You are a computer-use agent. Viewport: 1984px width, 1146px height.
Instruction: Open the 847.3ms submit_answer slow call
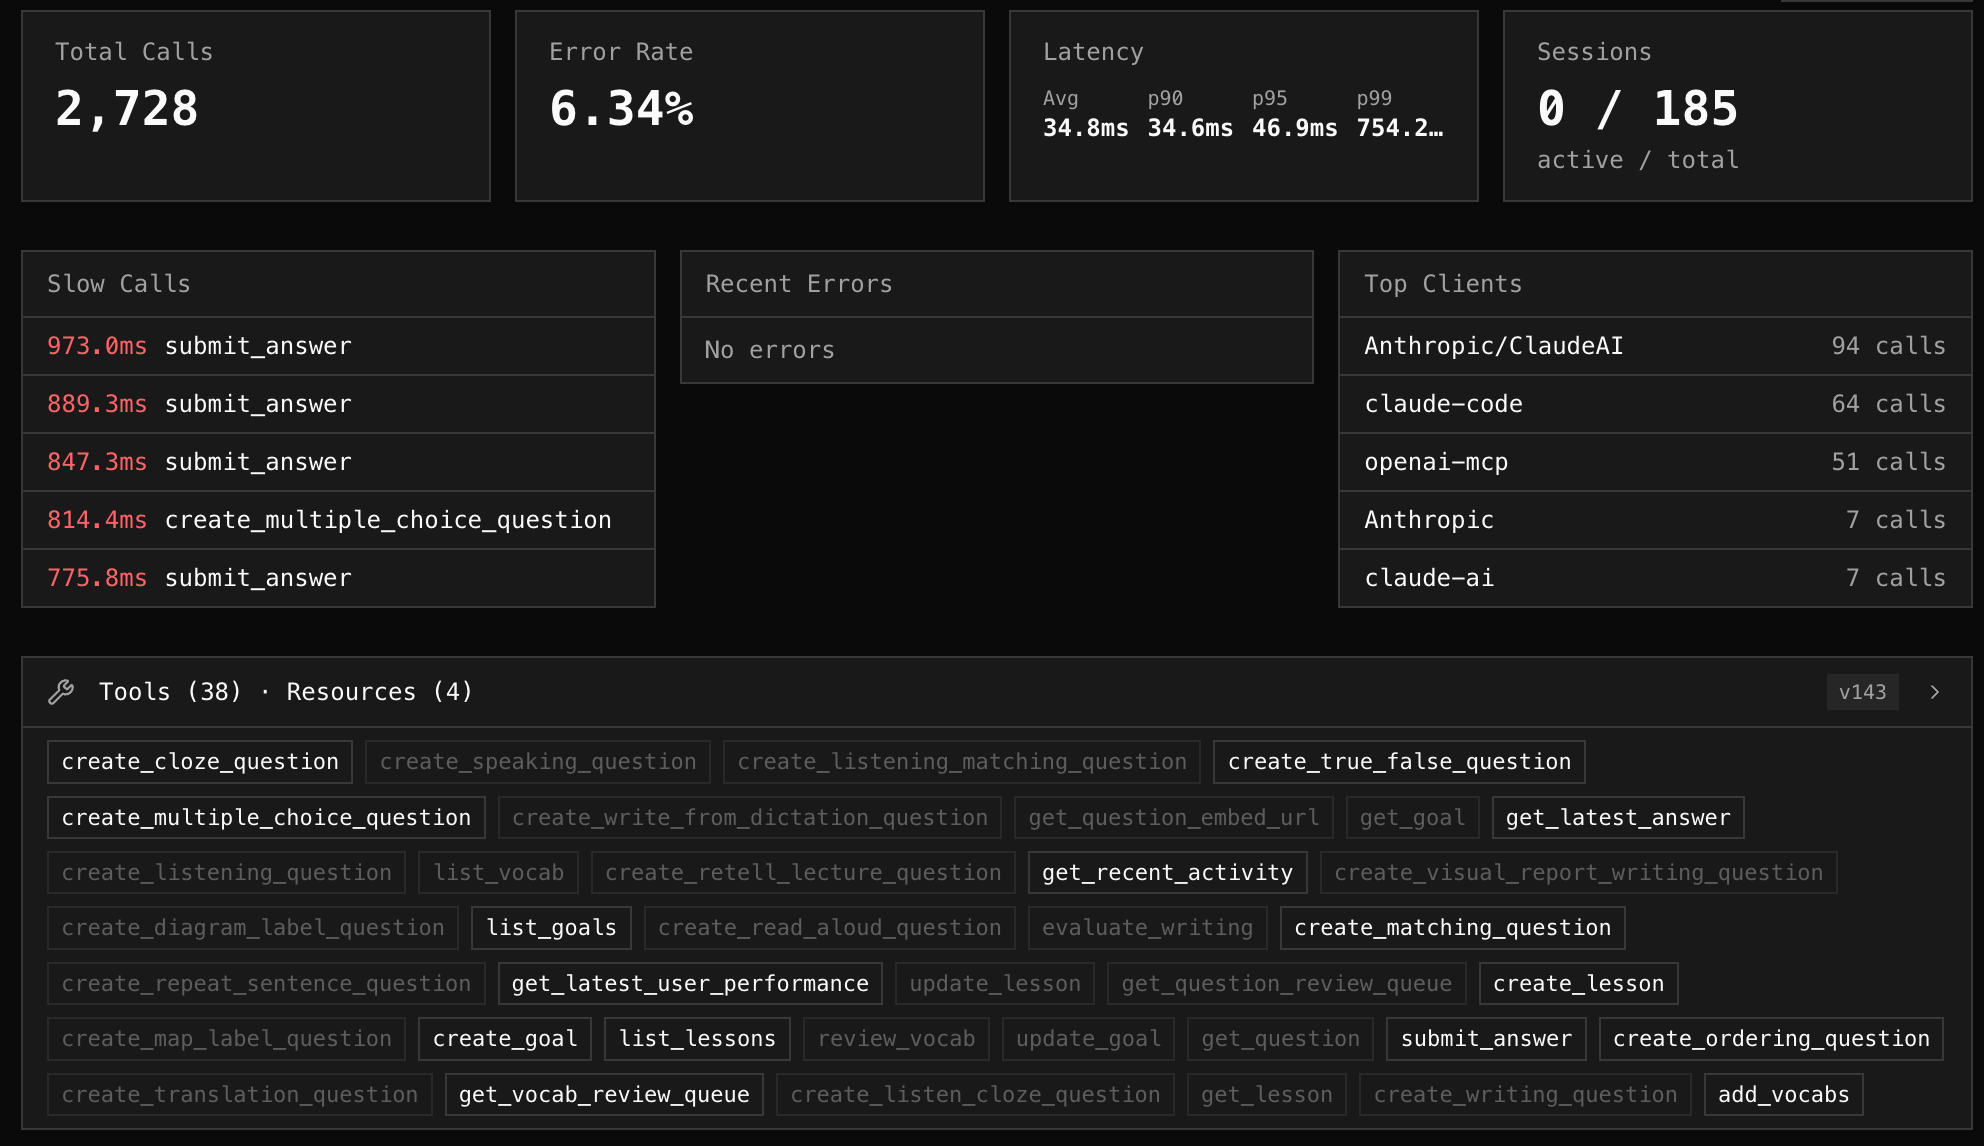(338, 462)
